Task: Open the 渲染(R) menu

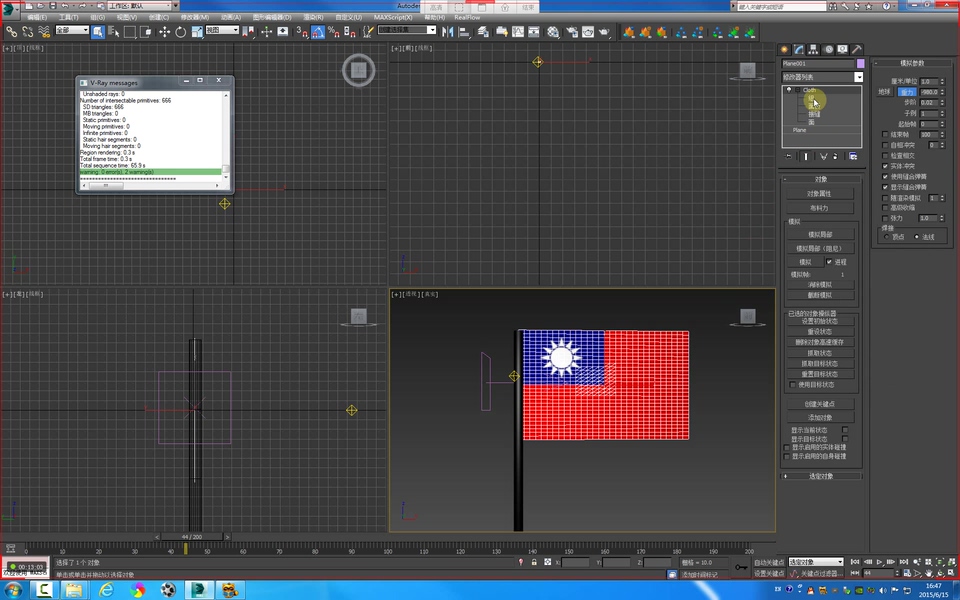Action: (313, 17)
